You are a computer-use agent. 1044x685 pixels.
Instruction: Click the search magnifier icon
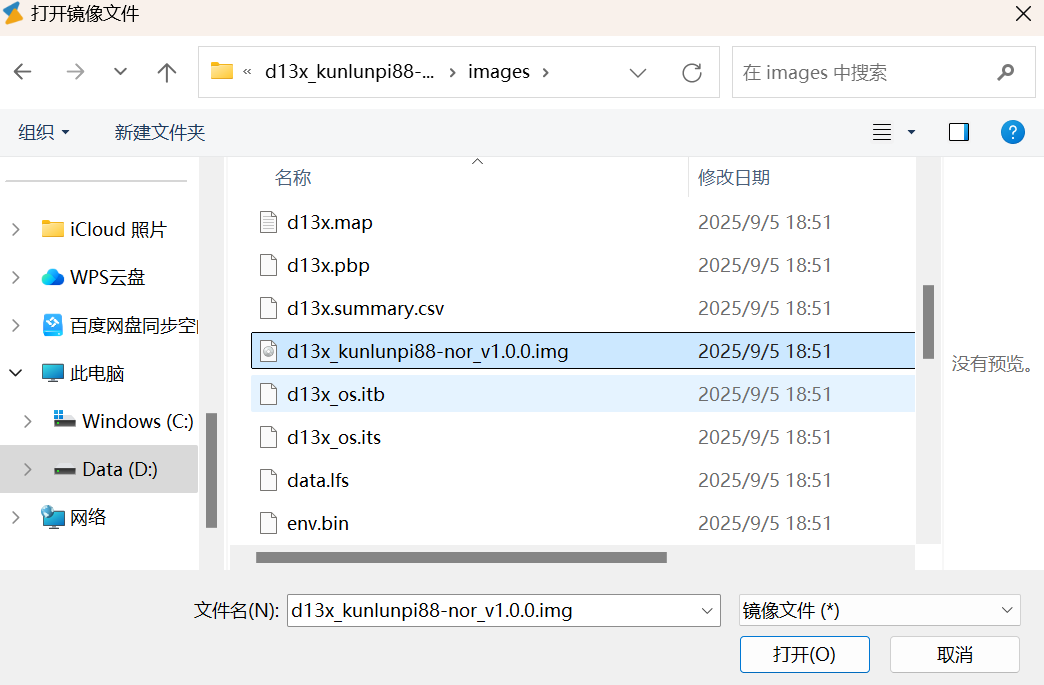pyautogui.click(x=1005, y=72)
